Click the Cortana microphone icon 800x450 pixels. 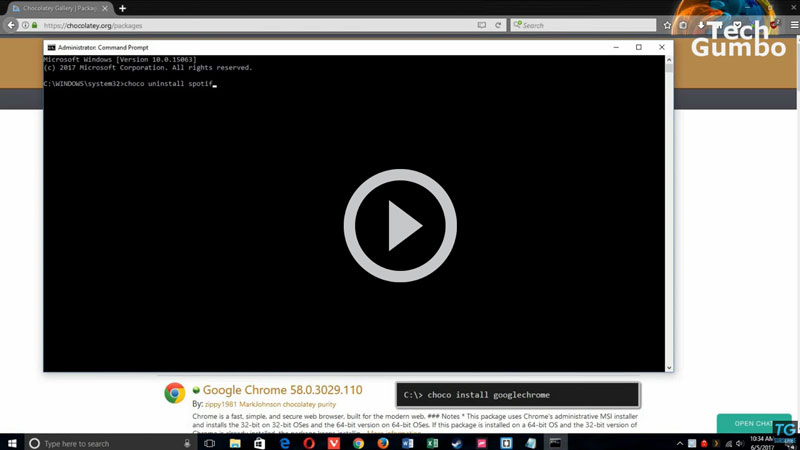pos(187,443)
